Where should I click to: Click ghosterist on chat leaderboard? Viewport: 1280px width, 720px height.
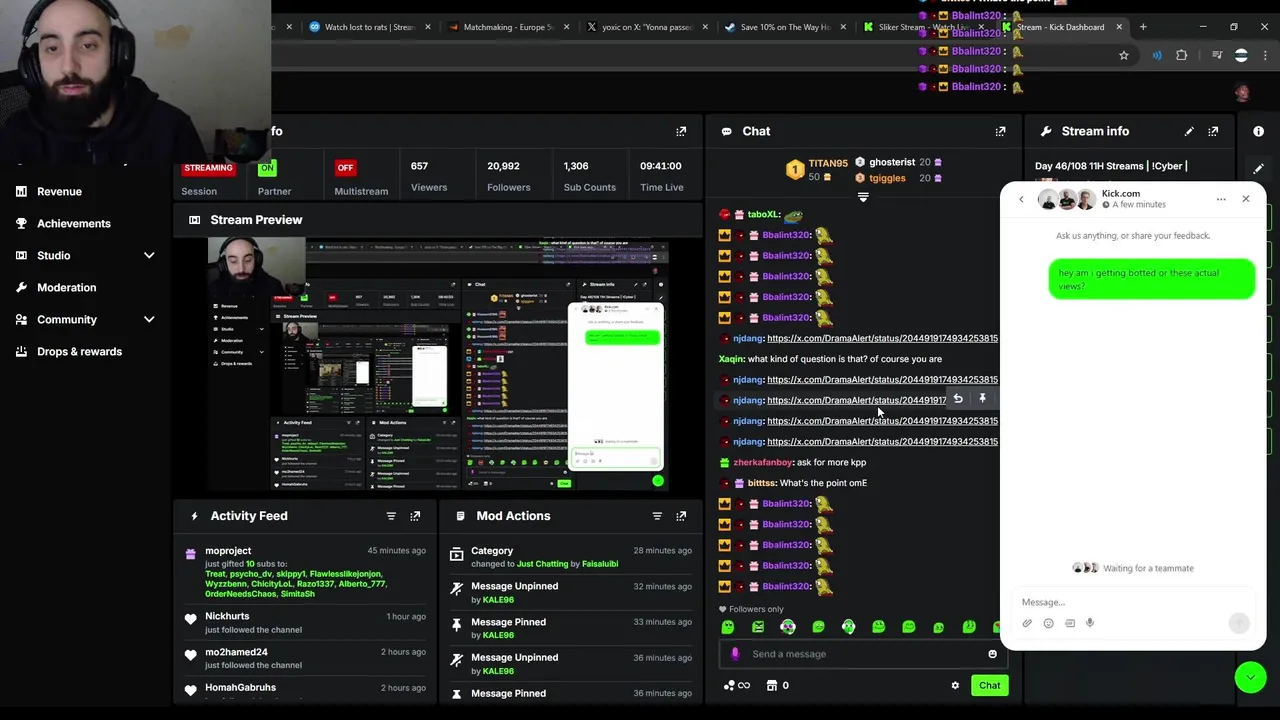(892, 162)
